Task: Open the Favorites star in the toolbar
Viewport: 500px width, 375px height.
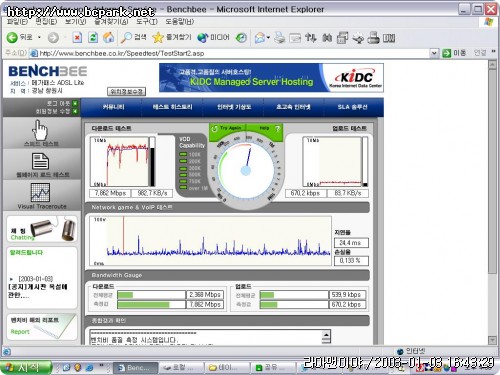Action: [x=158, y=37]
